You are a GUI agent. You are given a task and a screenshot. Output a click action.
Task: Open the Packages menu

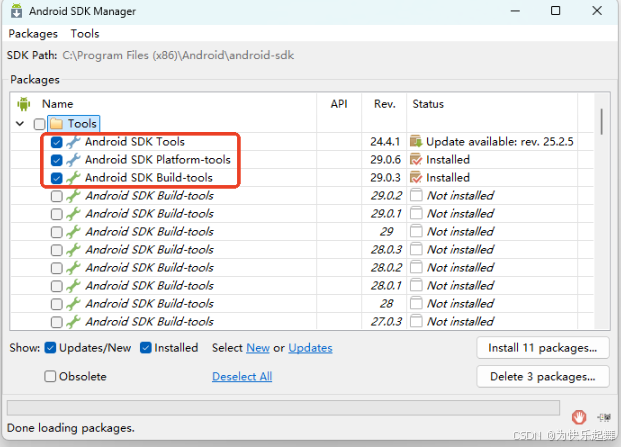tap(33, 34)
